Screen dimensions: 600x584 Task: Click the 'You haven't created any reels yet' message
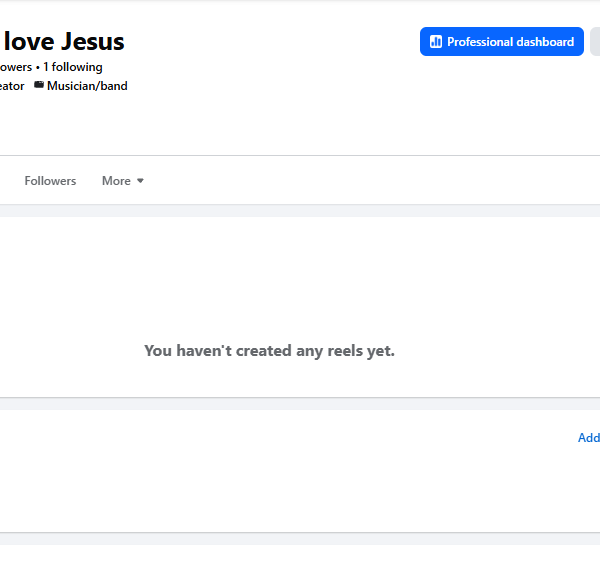[x=269, y=351]
